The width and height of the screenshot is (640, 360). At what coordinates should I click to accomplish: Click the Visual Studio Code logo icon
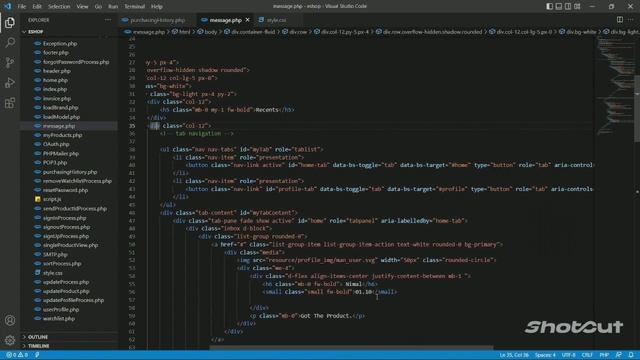(x=7, y=6)
